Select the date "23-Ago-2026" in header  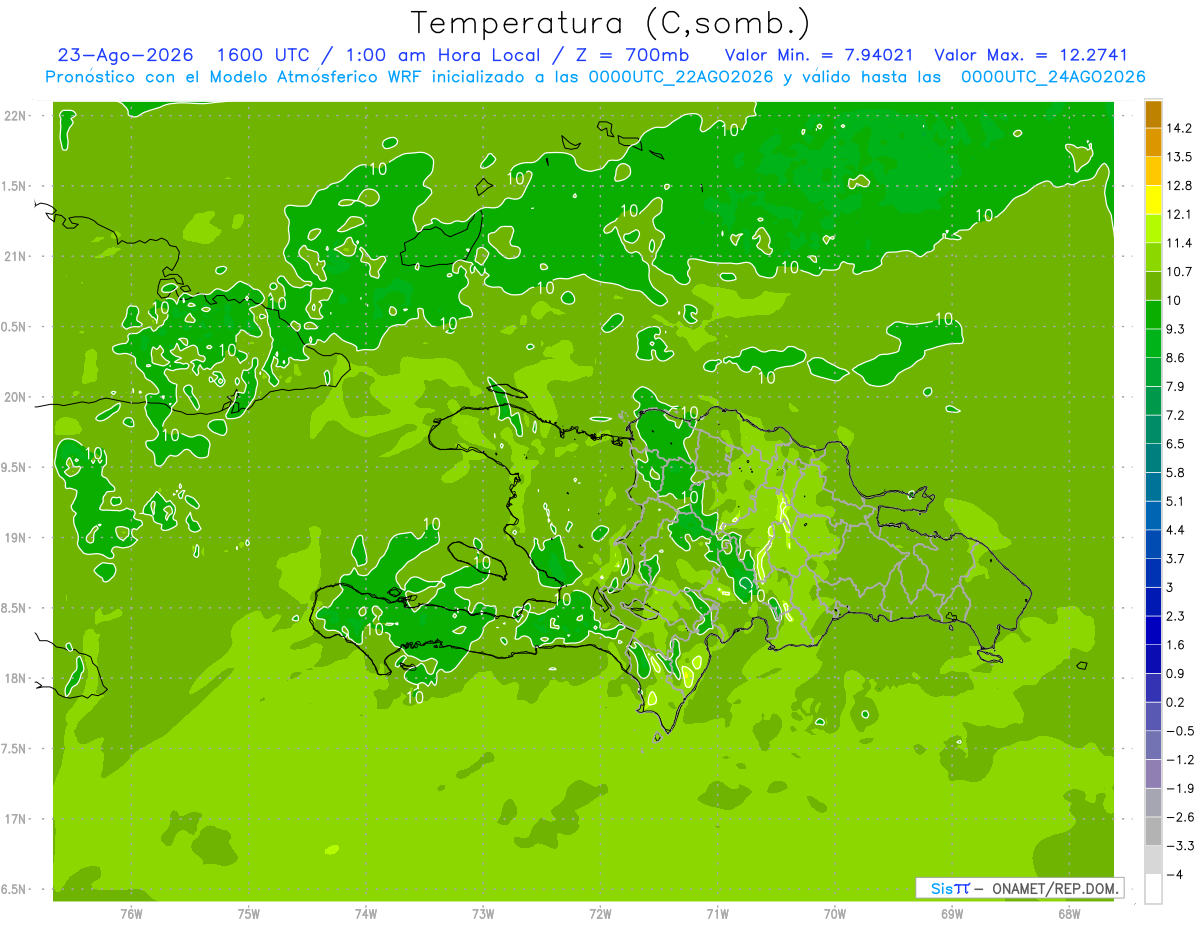coord(125,56)
